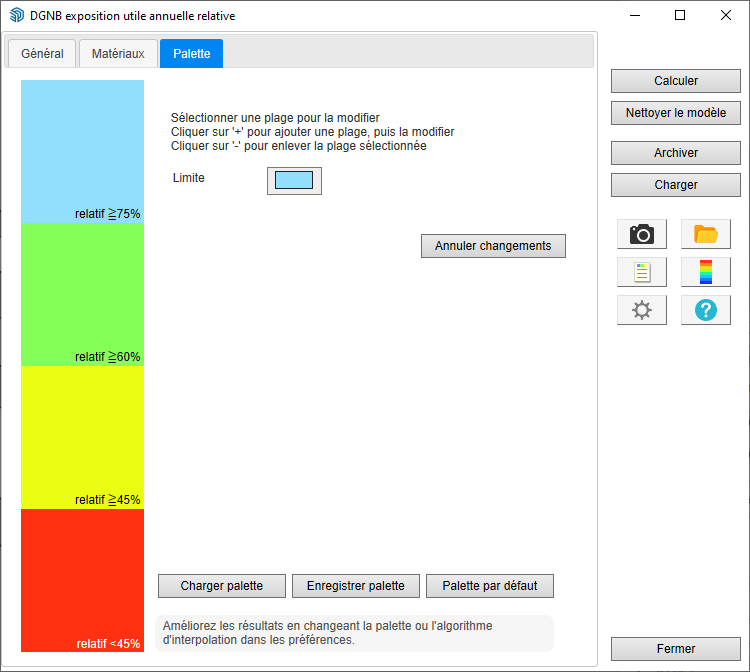
Task: Click the 'Limite' label
Action: (x=188, y=178)
